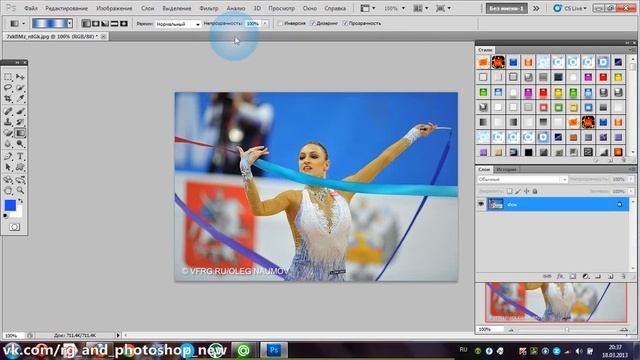Image resolution: width=640 pixels, height=360 pixels.
Task: Select the Gradient tool in toolbox
Action: 20,133
